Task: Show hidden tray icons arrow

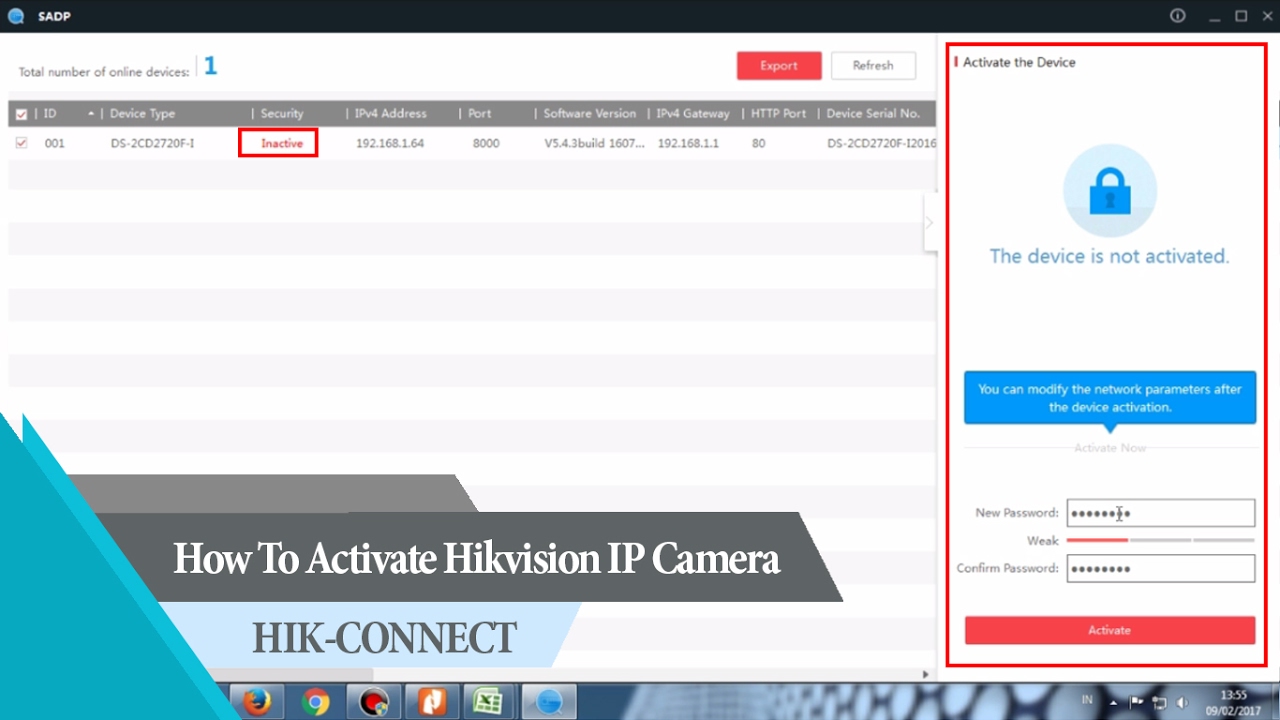Action: point(1114,701)
